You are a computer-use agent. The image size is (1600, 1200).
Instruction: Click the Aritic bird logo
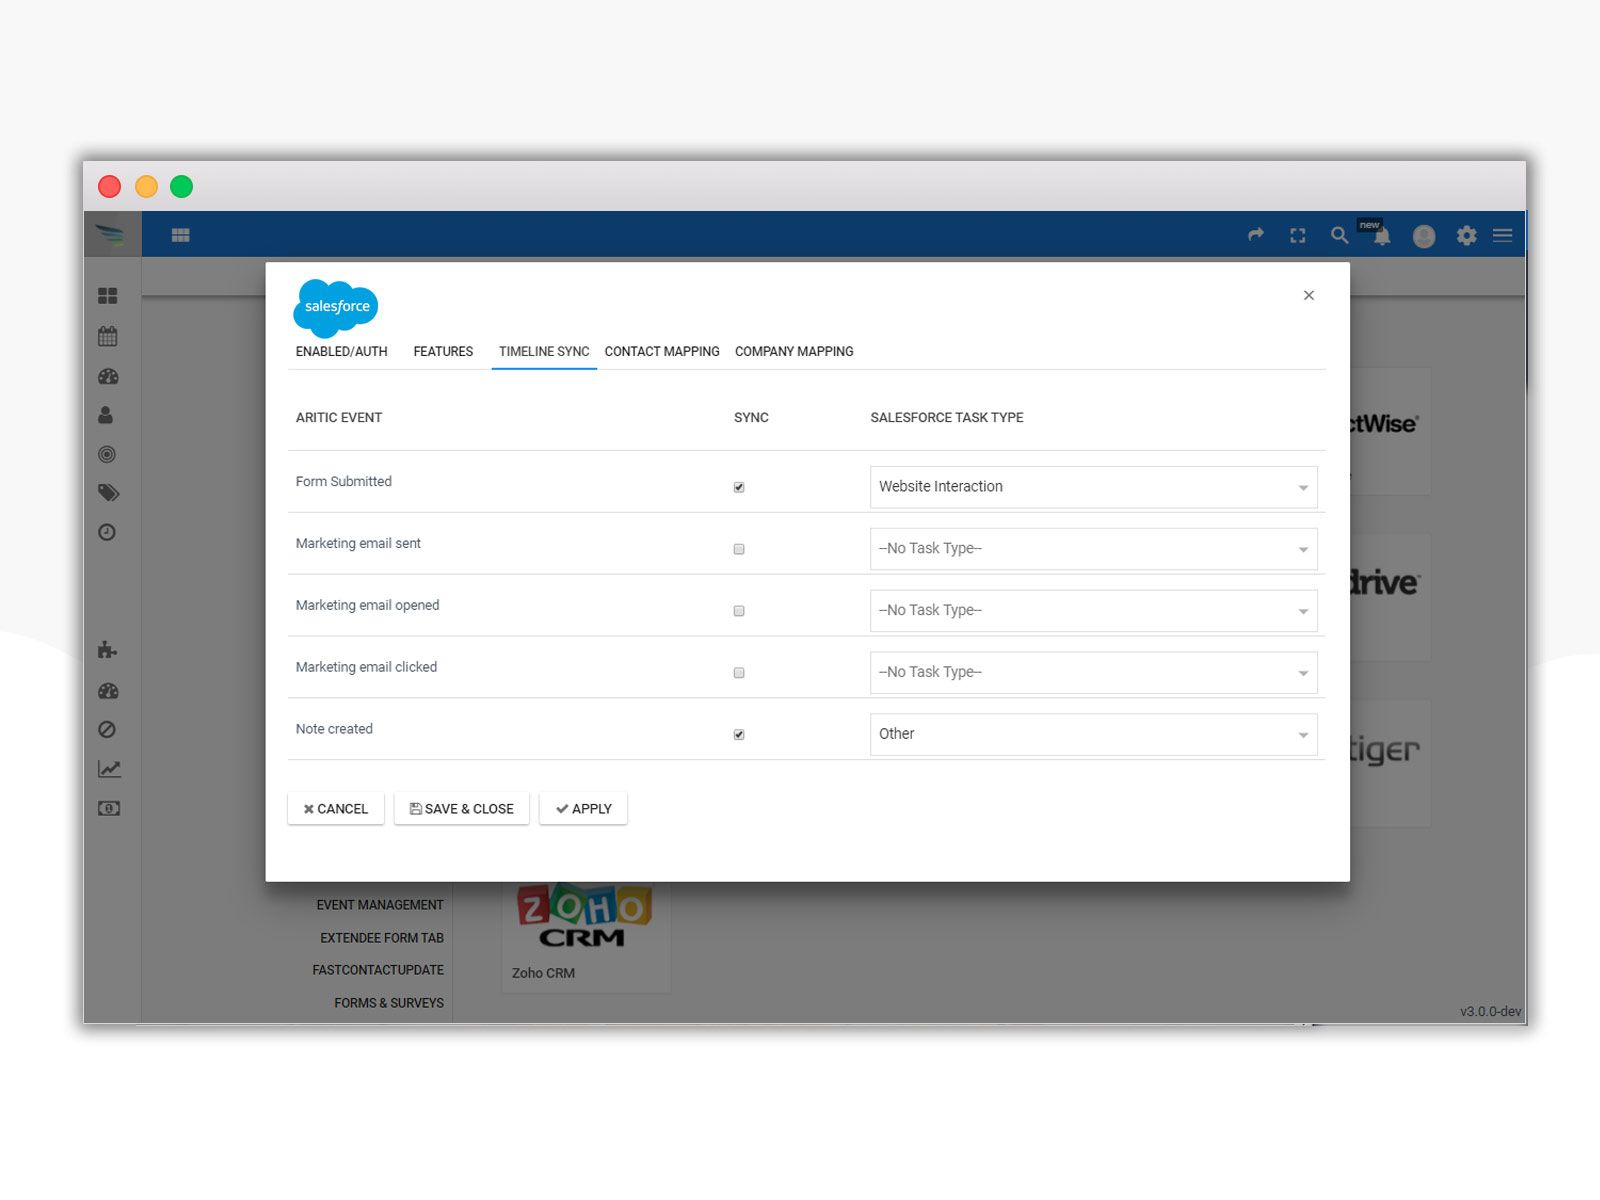pos(110,235)
